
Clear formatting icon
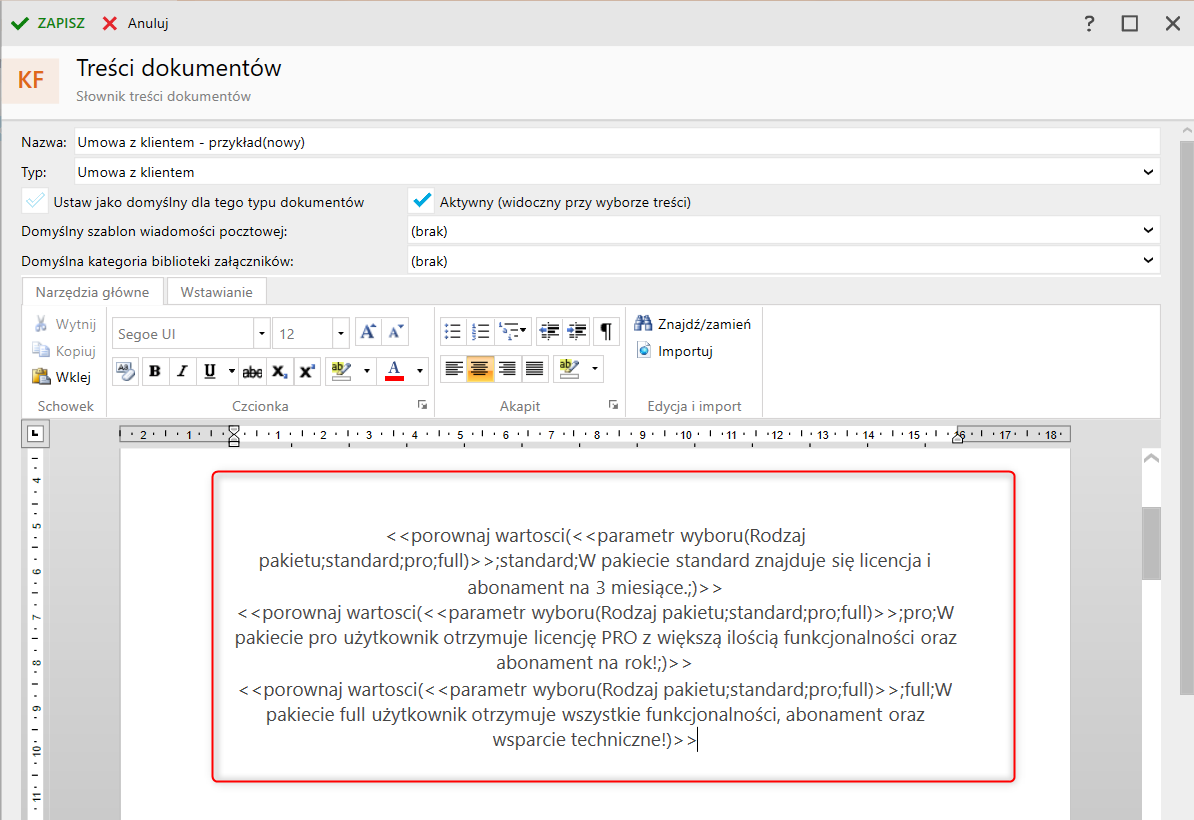[x=126, y=371]
